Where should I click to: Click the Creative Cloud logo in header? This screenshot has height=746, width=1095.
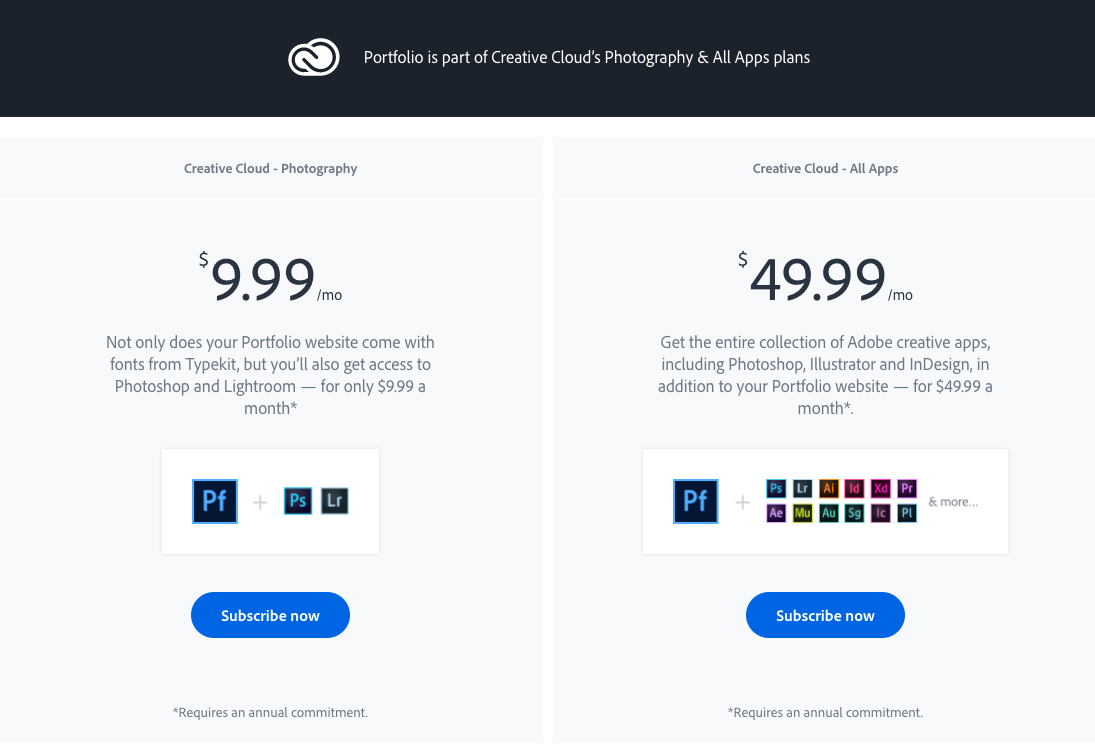pos(314,58)
